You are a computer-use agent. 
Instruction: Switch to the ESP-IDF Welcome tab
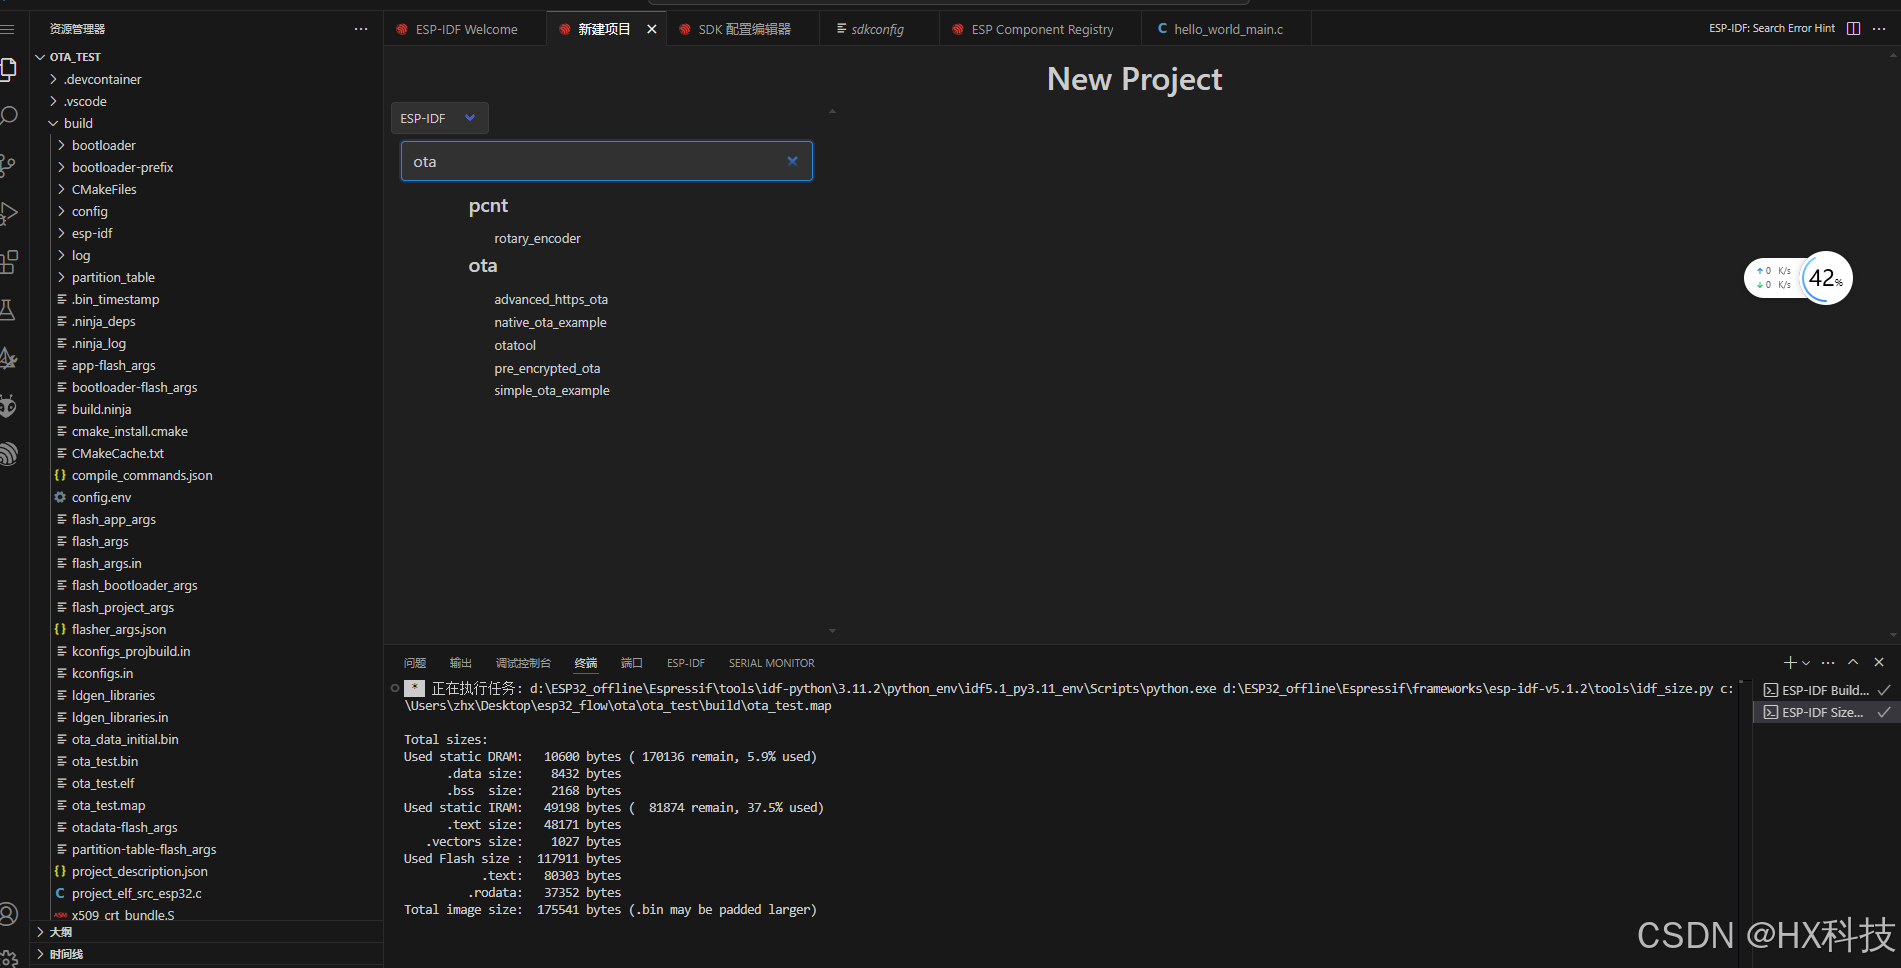pos(466,29)
